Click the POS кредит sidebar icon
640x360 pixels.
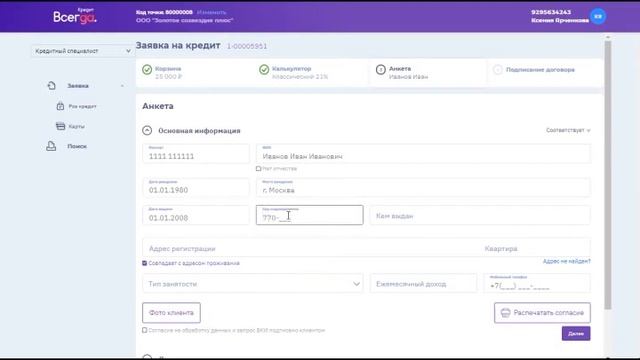(x=60, y=106)
